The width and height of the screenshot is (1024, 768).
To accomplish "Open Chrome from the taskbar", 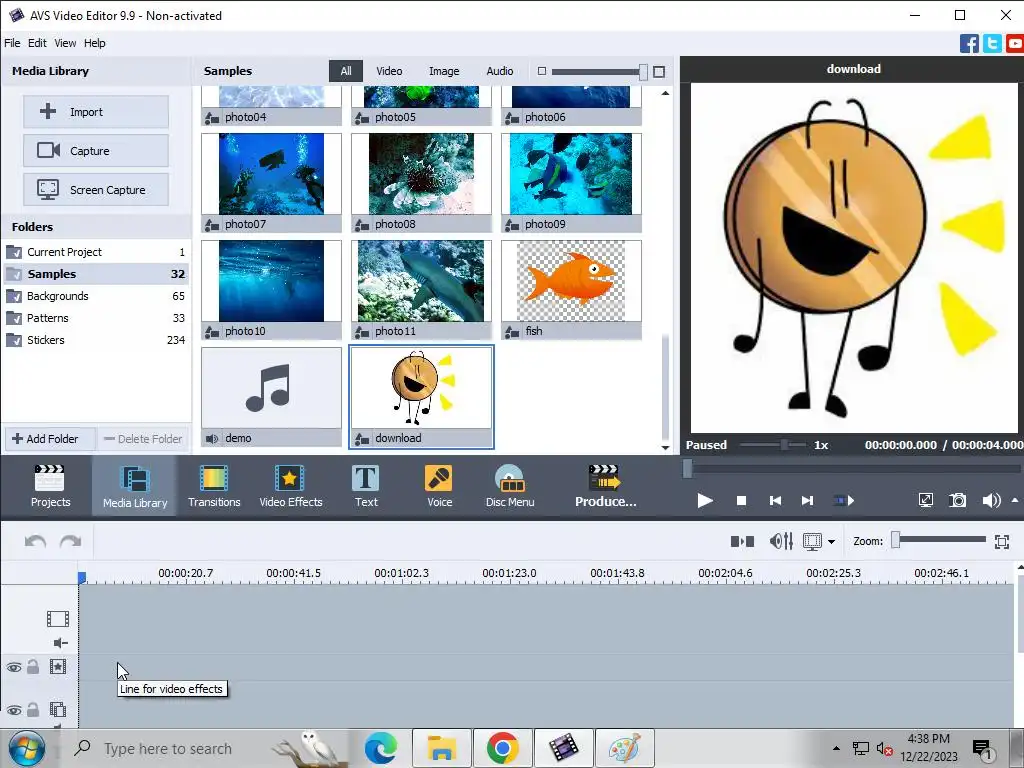I will [x=503, y=748].
